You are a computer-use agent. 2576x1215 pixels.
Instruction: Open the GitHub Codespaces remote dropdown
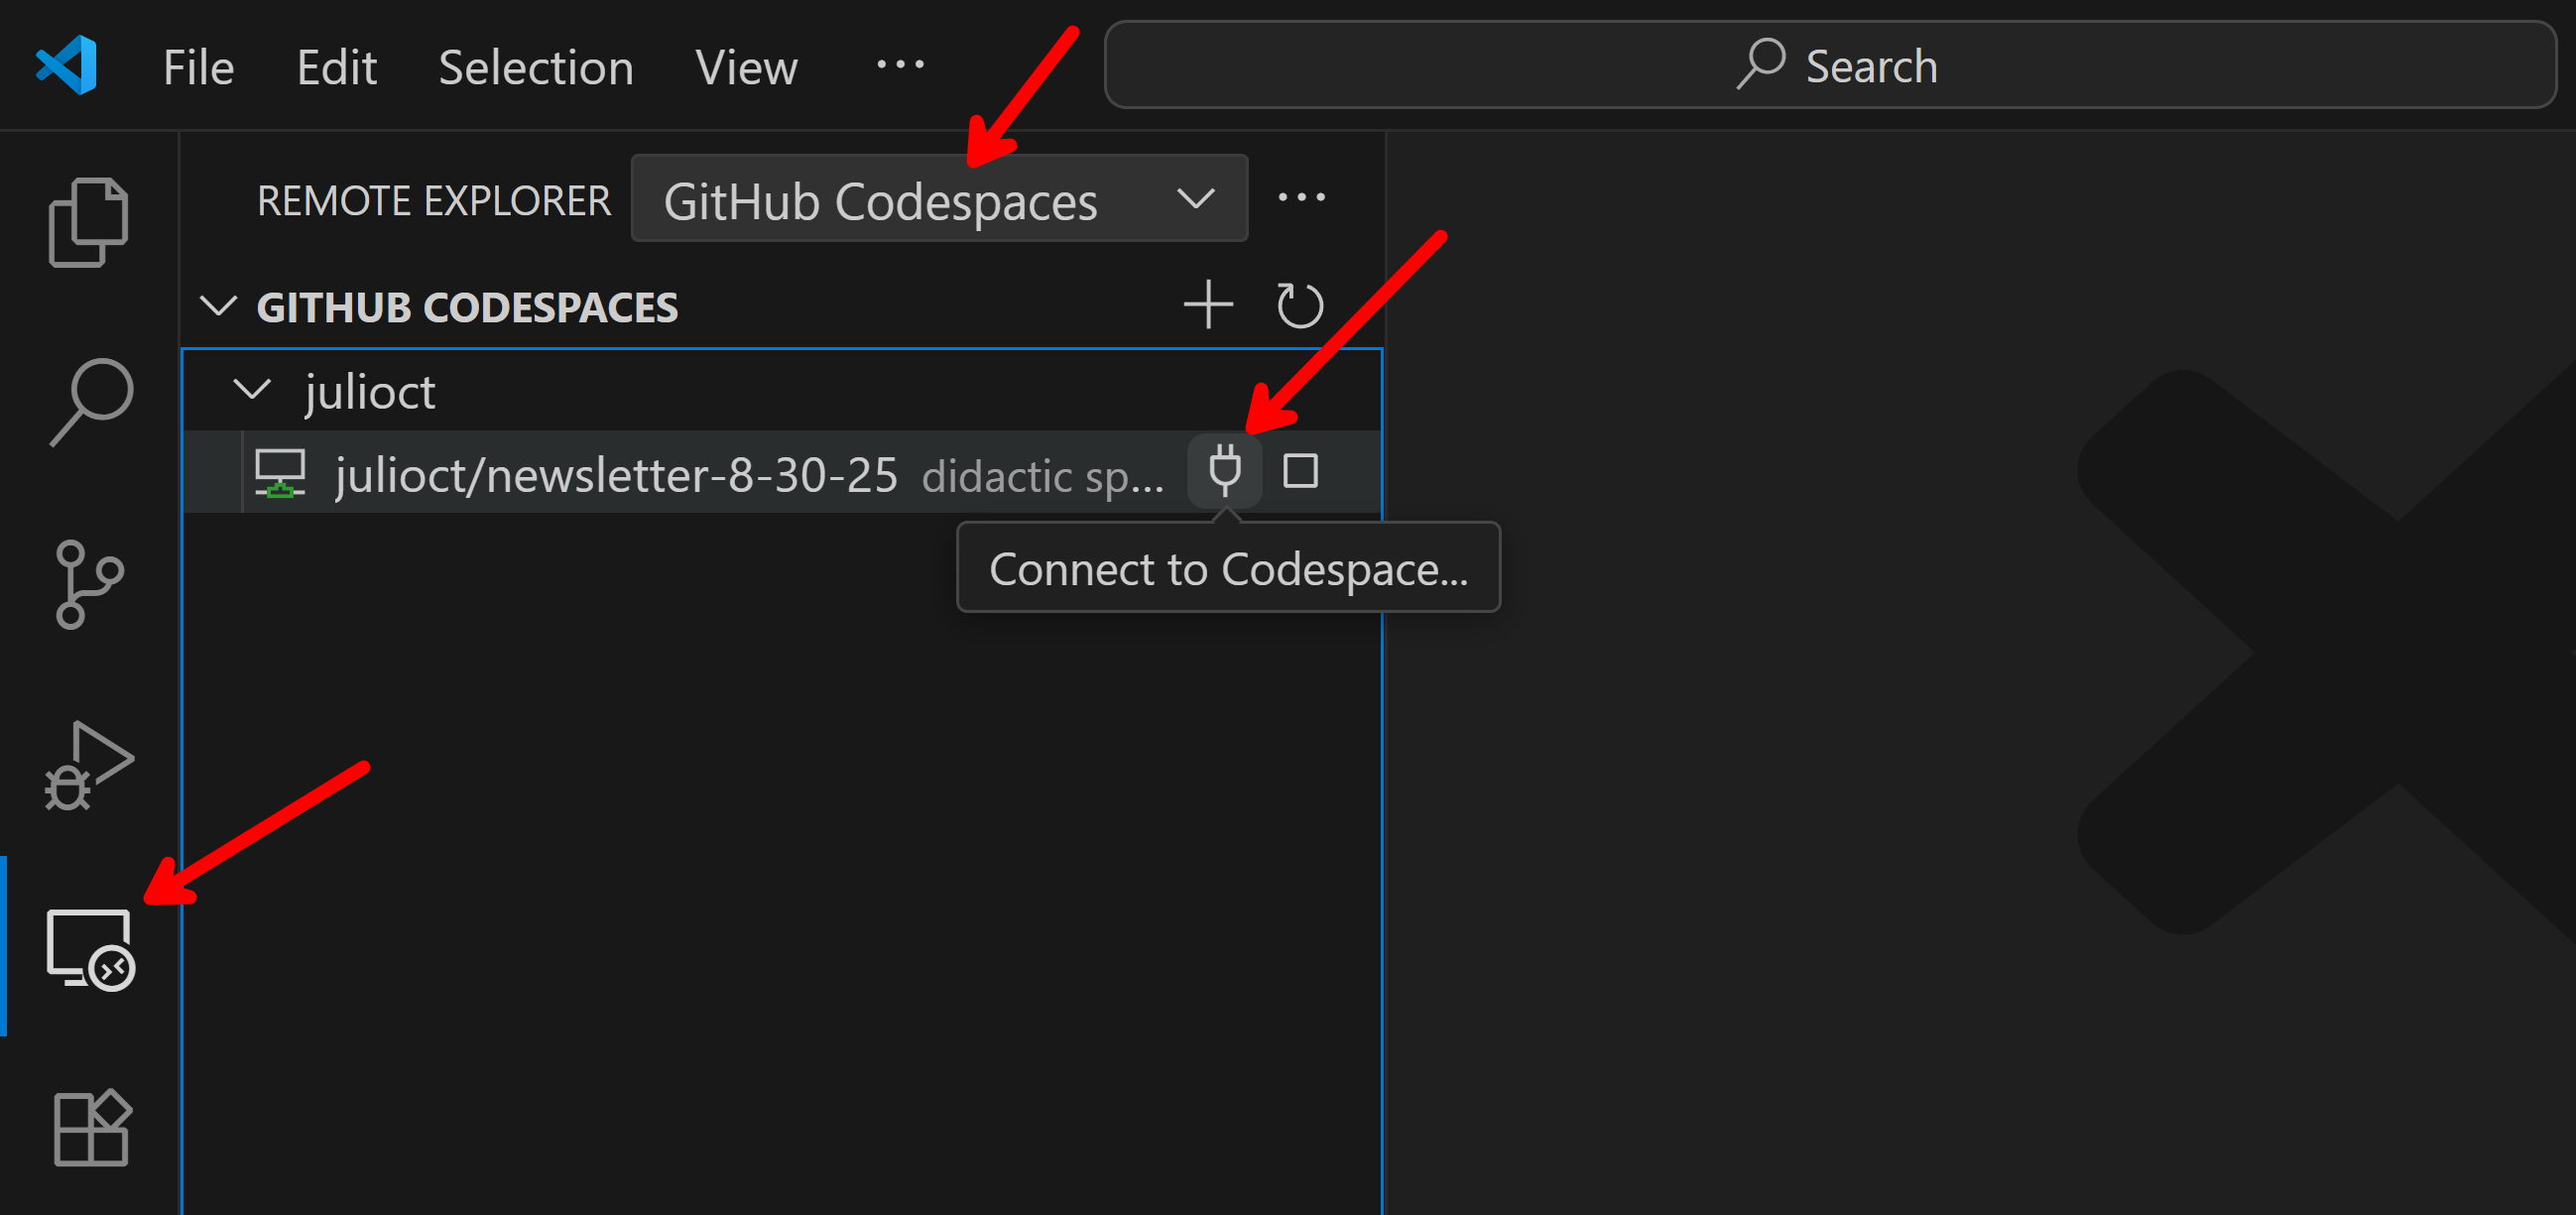(x=939, y=199)
